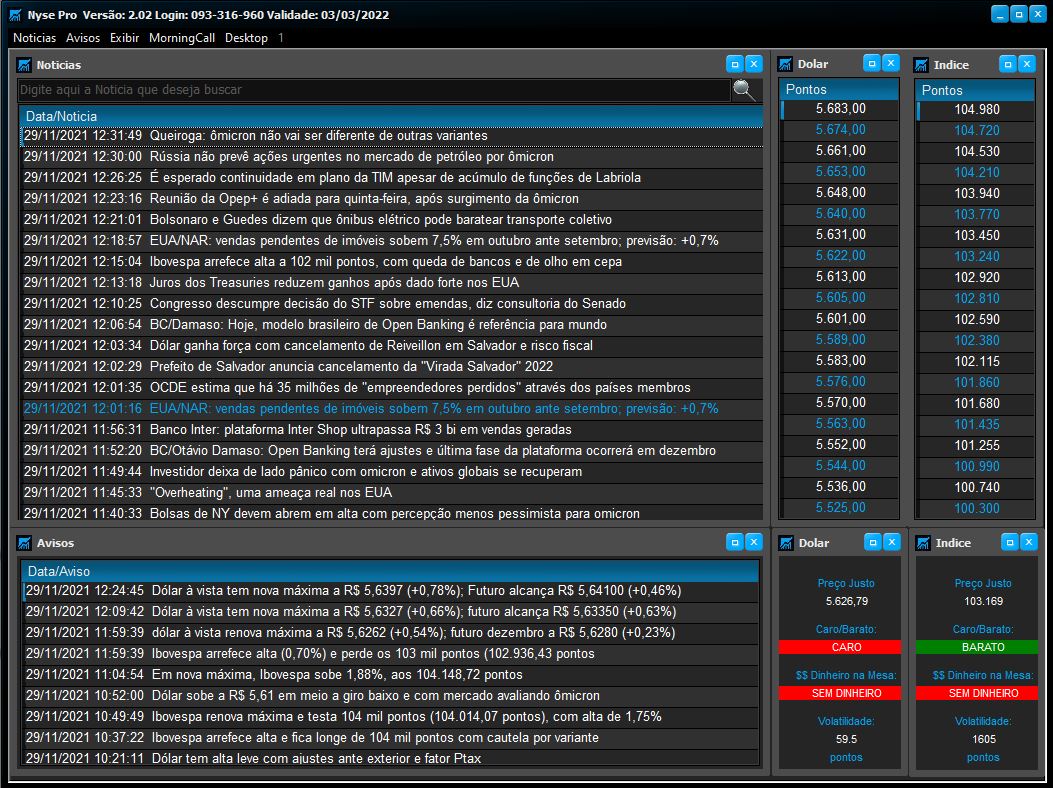The image size is (1053, 788).
Task: Toggle the restore button on the Noticias panel
Action: pos(736,63)
